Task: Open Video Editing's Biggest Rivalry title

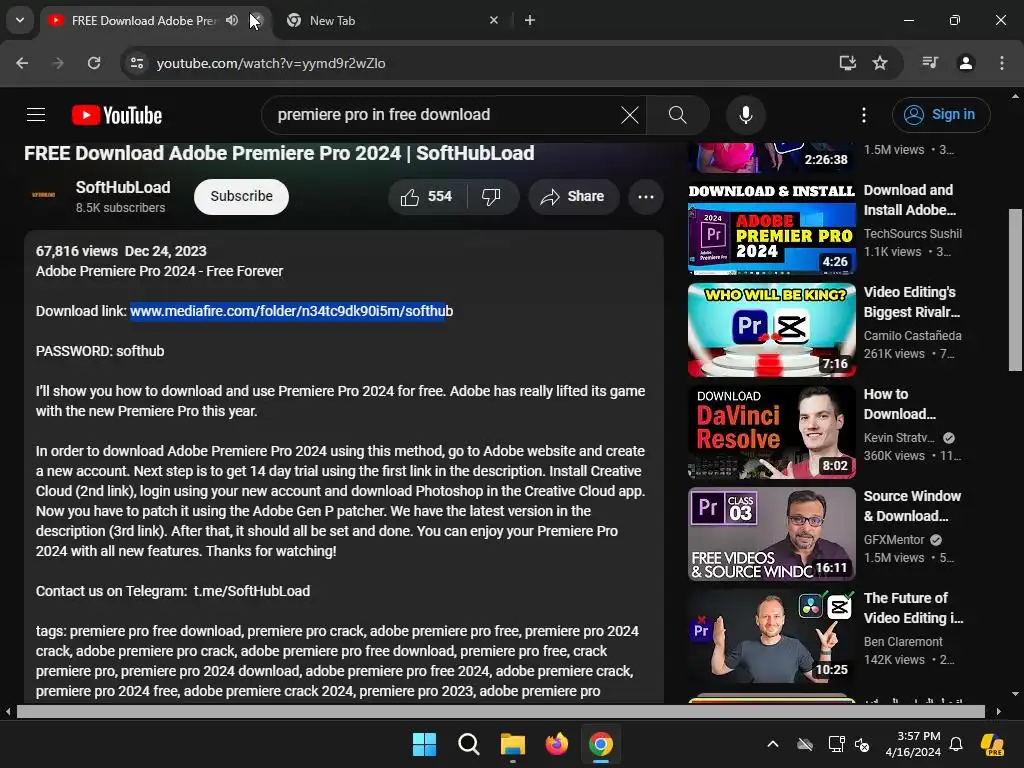Action: 912,302
